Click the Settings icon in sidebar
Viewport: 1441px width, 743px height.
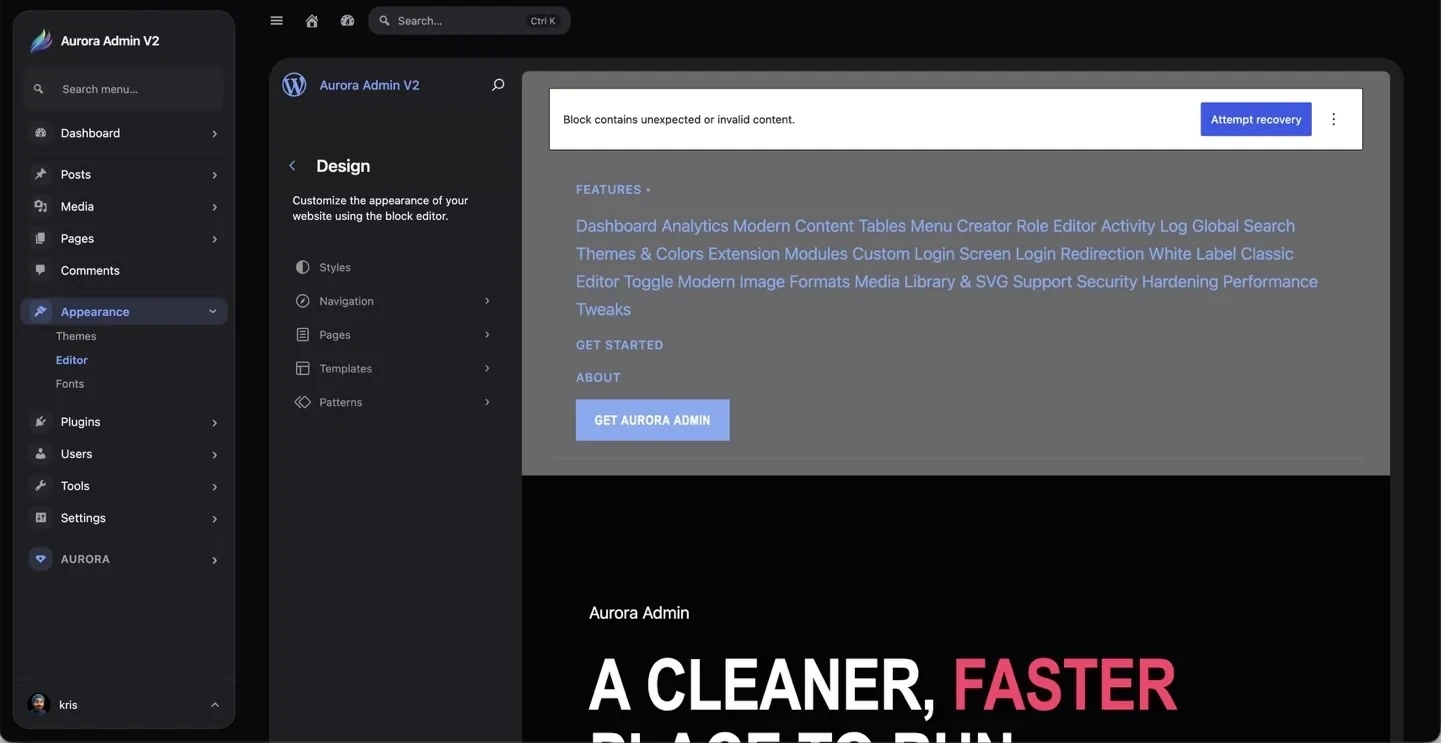pos(41,518)
